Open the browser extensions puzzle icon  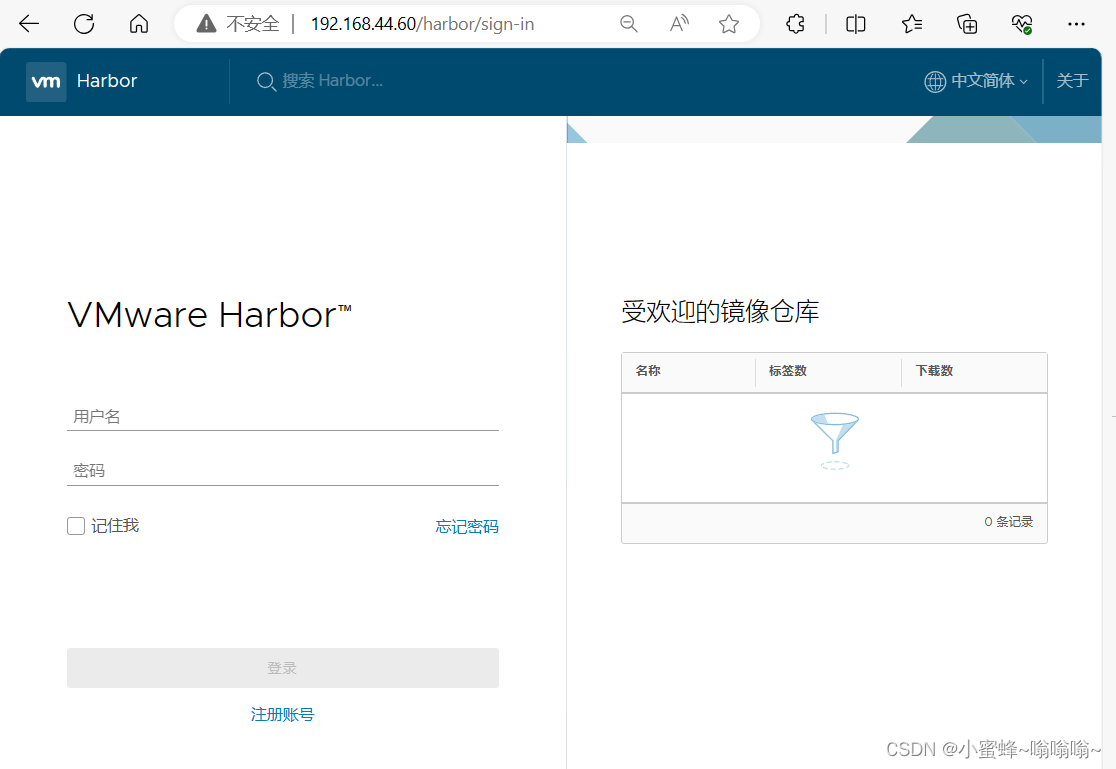[x=795, y=24]
